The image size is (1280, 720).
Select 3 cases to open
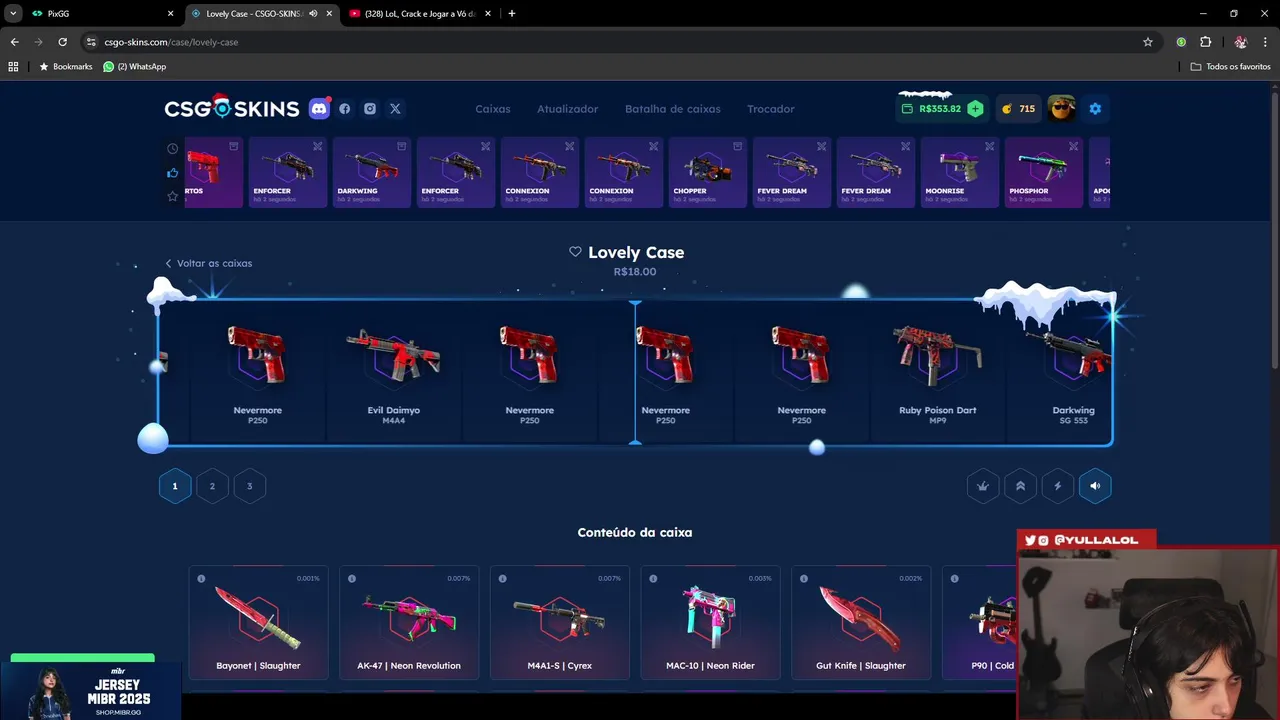(x=249, y=486)
